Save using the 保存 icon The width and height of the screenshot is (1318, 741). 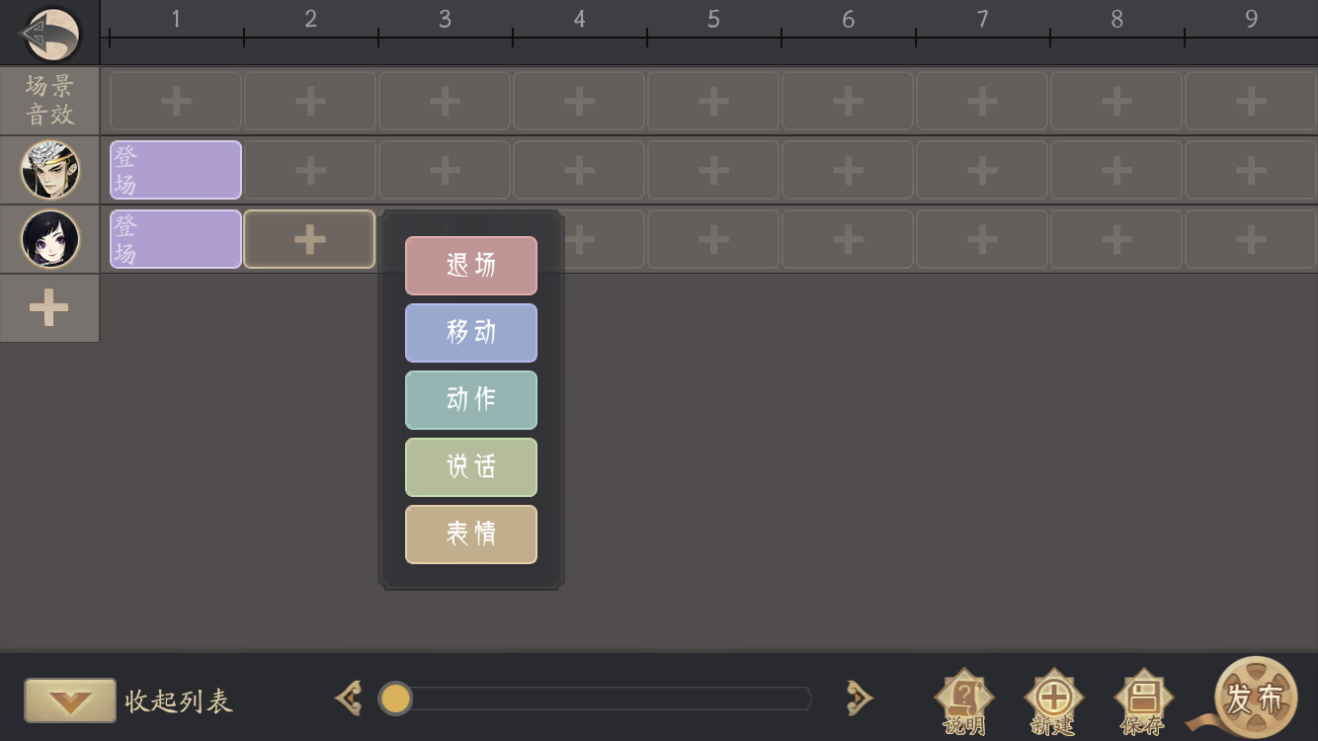(1143, 702)
